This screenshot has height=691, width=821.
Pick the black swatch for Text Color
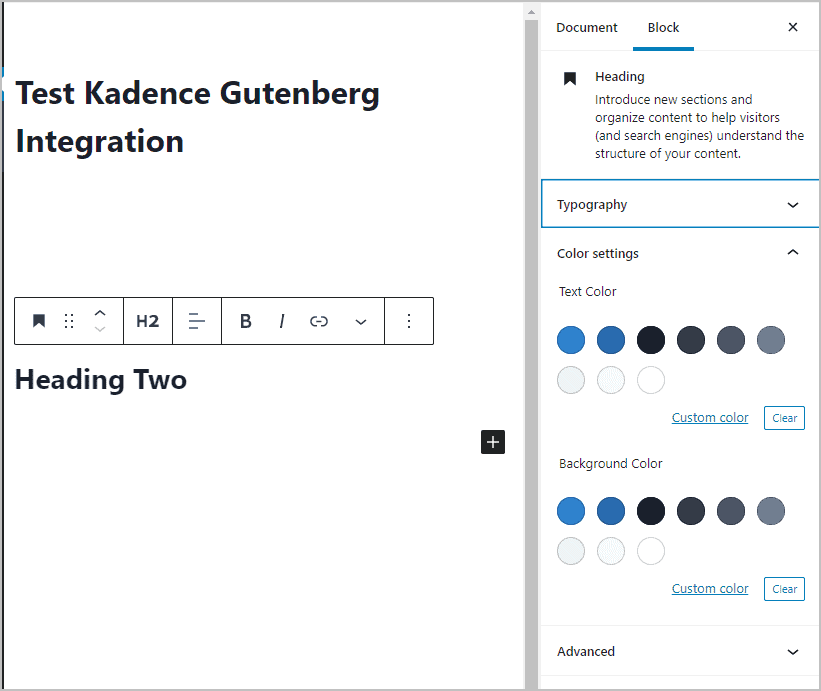click(x=651, y=340)
